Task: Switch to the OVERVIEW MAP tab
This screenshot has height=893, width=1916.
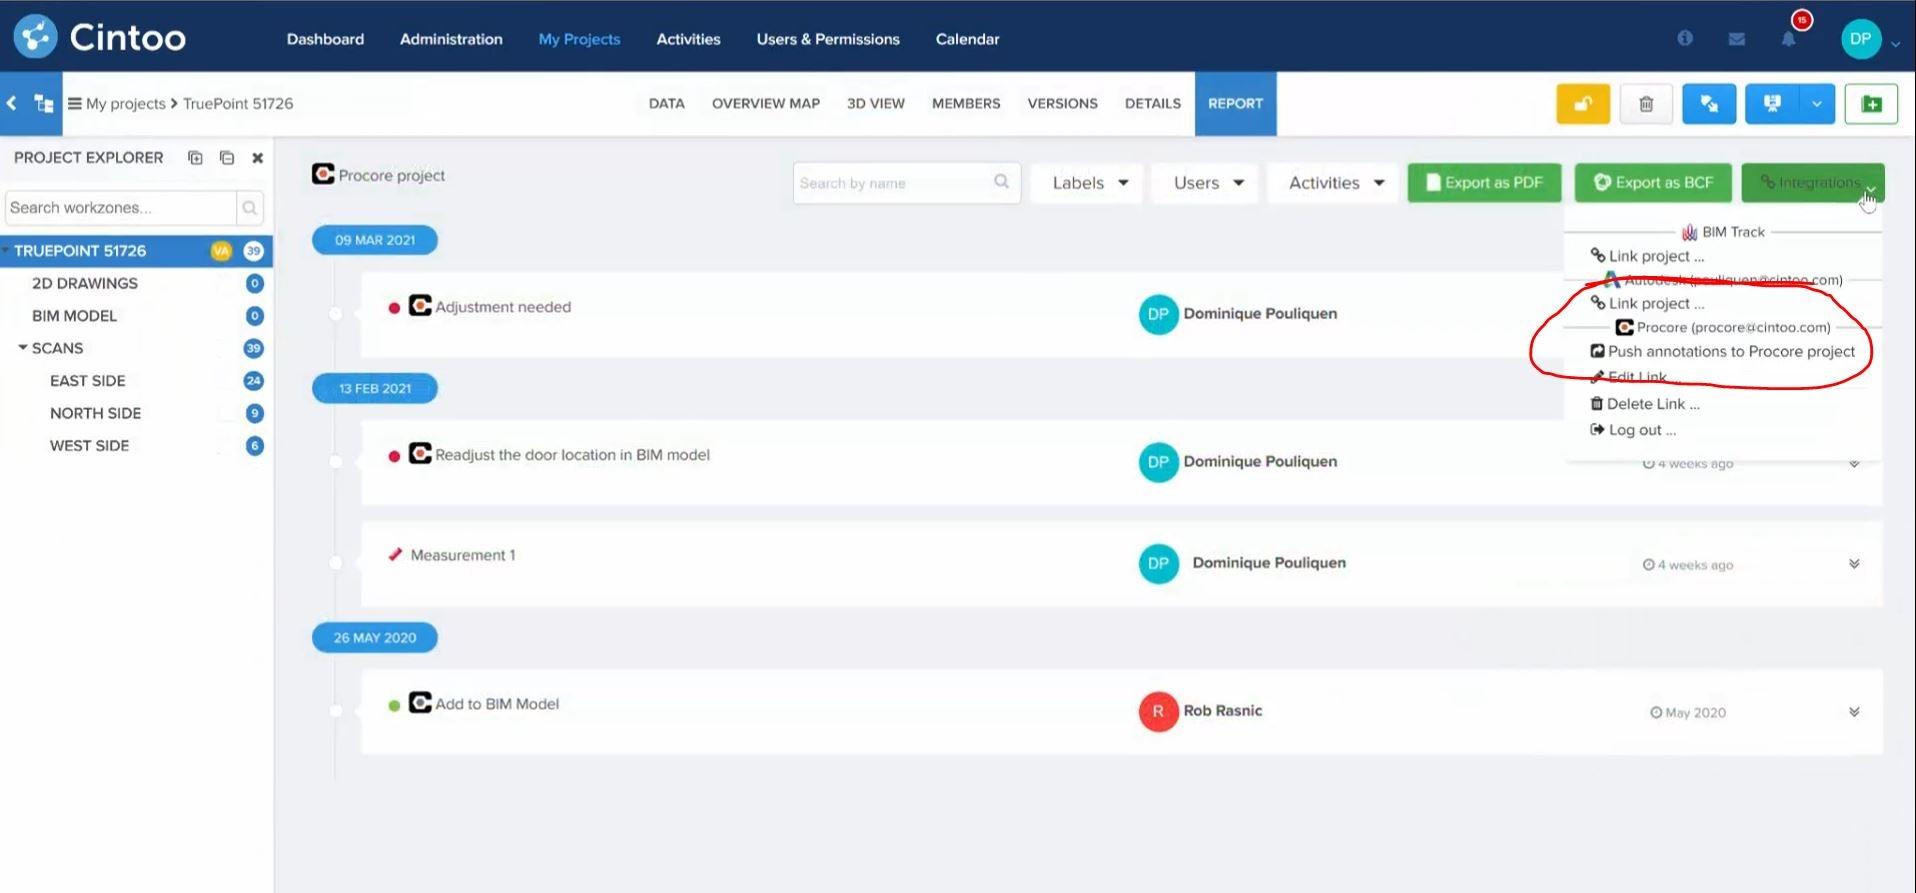Action: point(766,104)
